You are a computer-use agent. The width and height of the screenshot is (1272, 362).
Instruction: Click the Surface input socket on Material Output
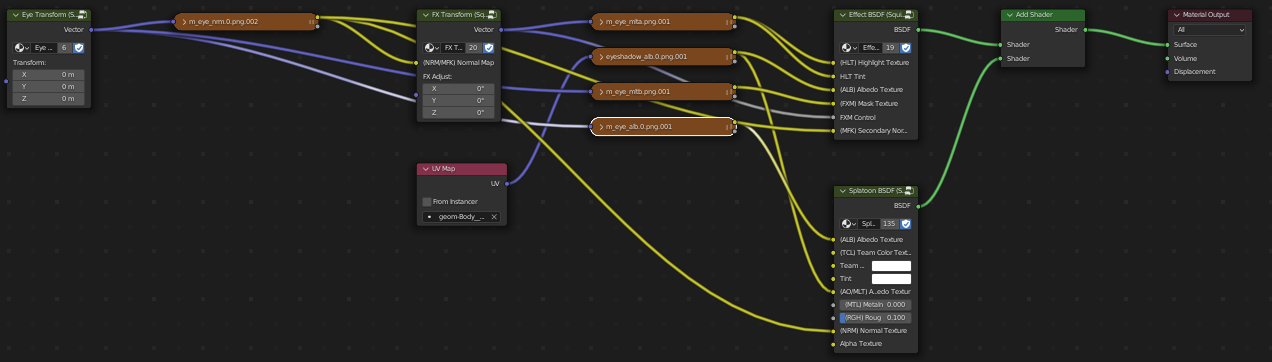[1168, 45]
